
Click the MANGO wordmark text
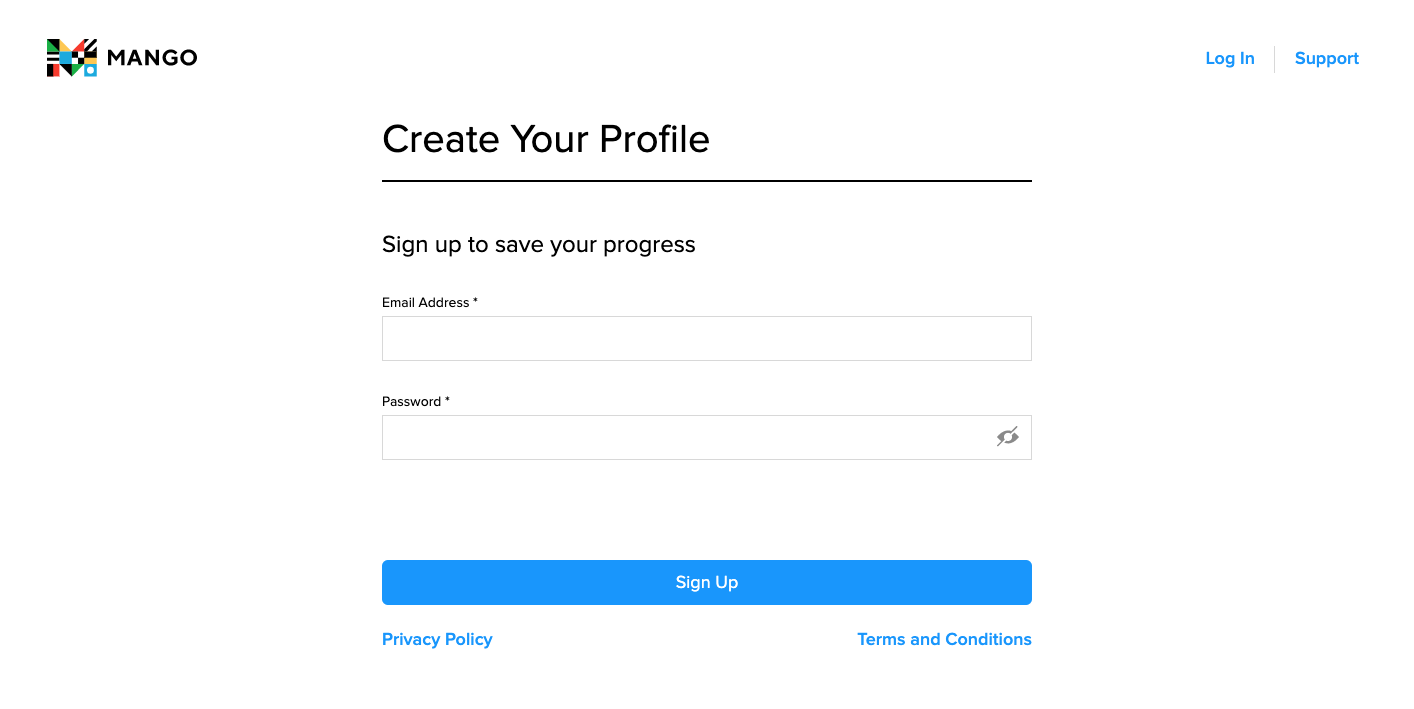(x=152, y=58)
